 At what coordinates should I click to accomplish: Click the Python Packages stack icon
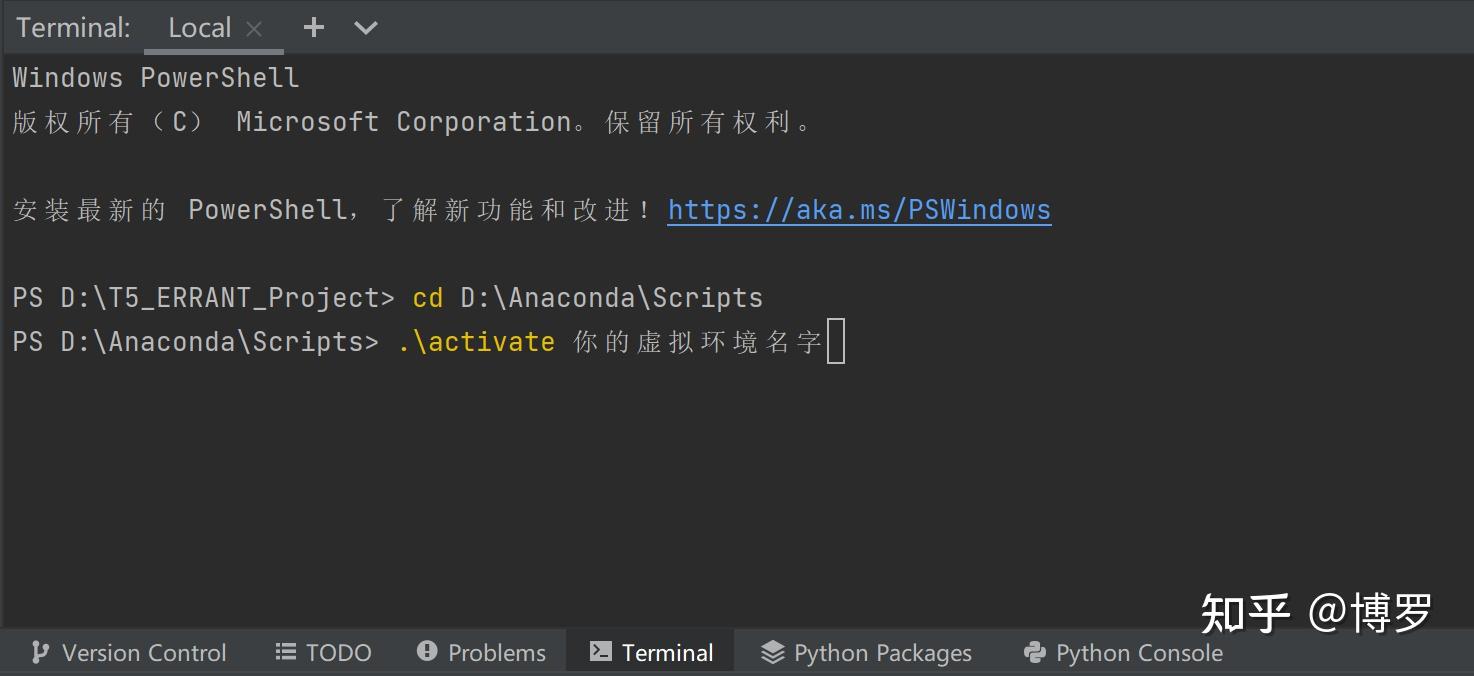tap(772, 653)
